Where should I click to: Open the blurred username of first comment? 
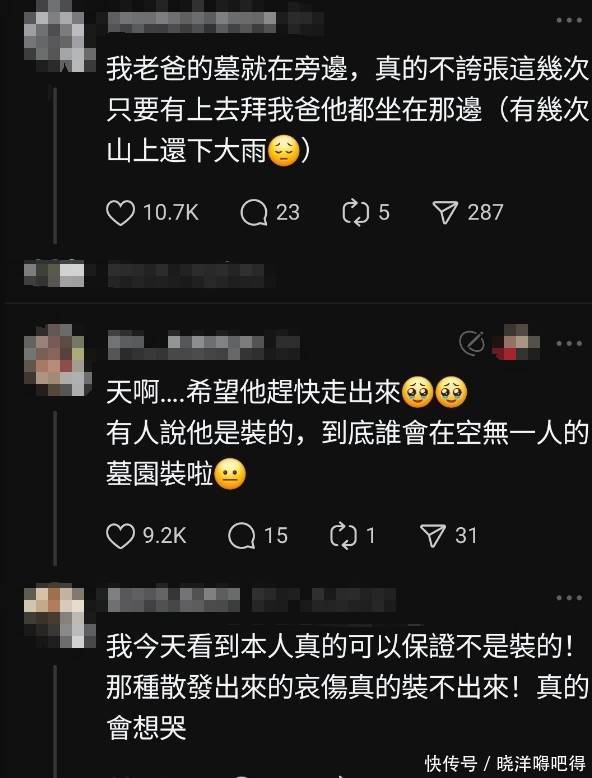214,21
